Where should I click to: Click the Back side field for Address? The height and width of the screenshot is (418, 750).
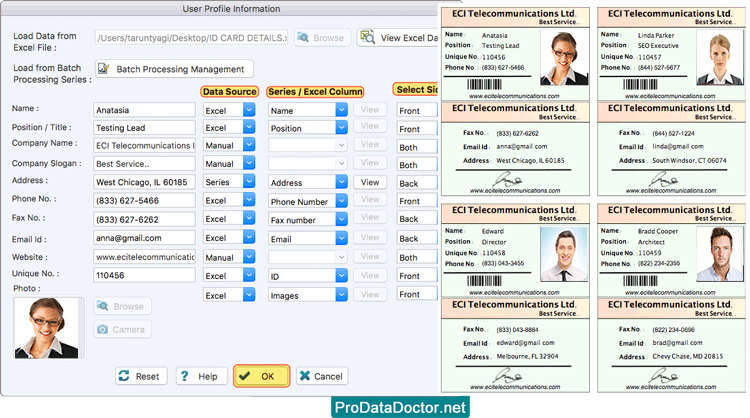(417, 183)
